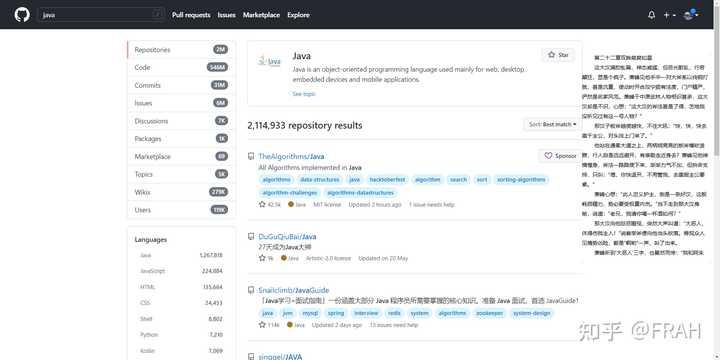720x360 pixels.
Task: Go to Marketplace in top navigation
Action: (x=261, y=15)
